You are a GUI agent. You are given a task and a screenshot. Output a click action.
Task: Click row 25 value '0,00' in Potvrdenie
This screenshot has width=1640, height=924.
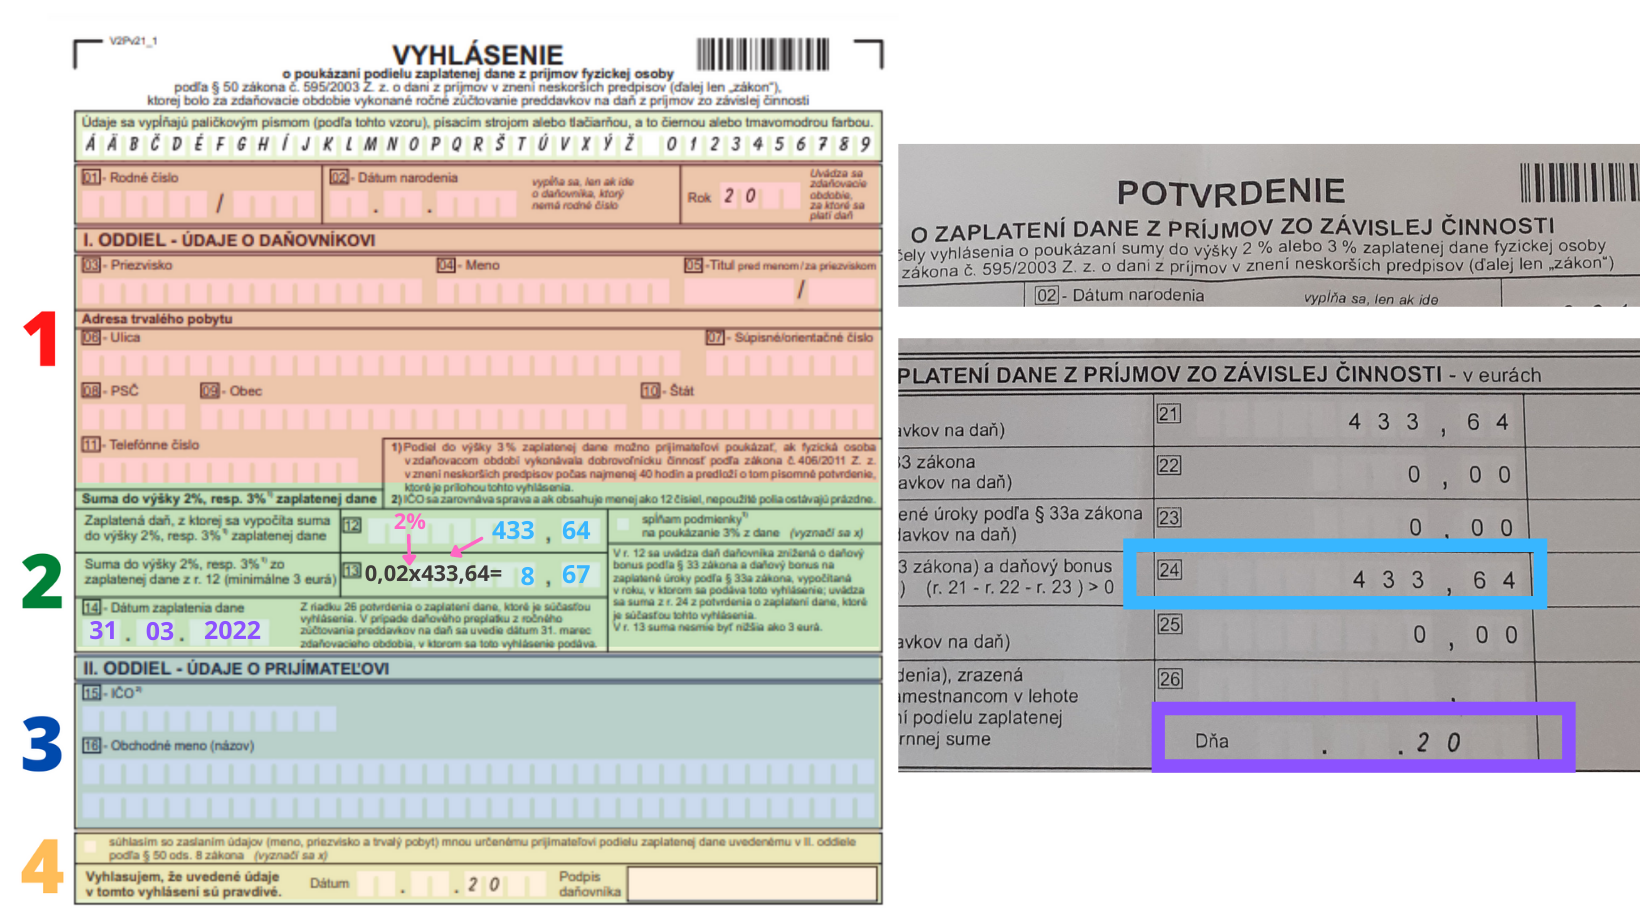click(1465, 635)
